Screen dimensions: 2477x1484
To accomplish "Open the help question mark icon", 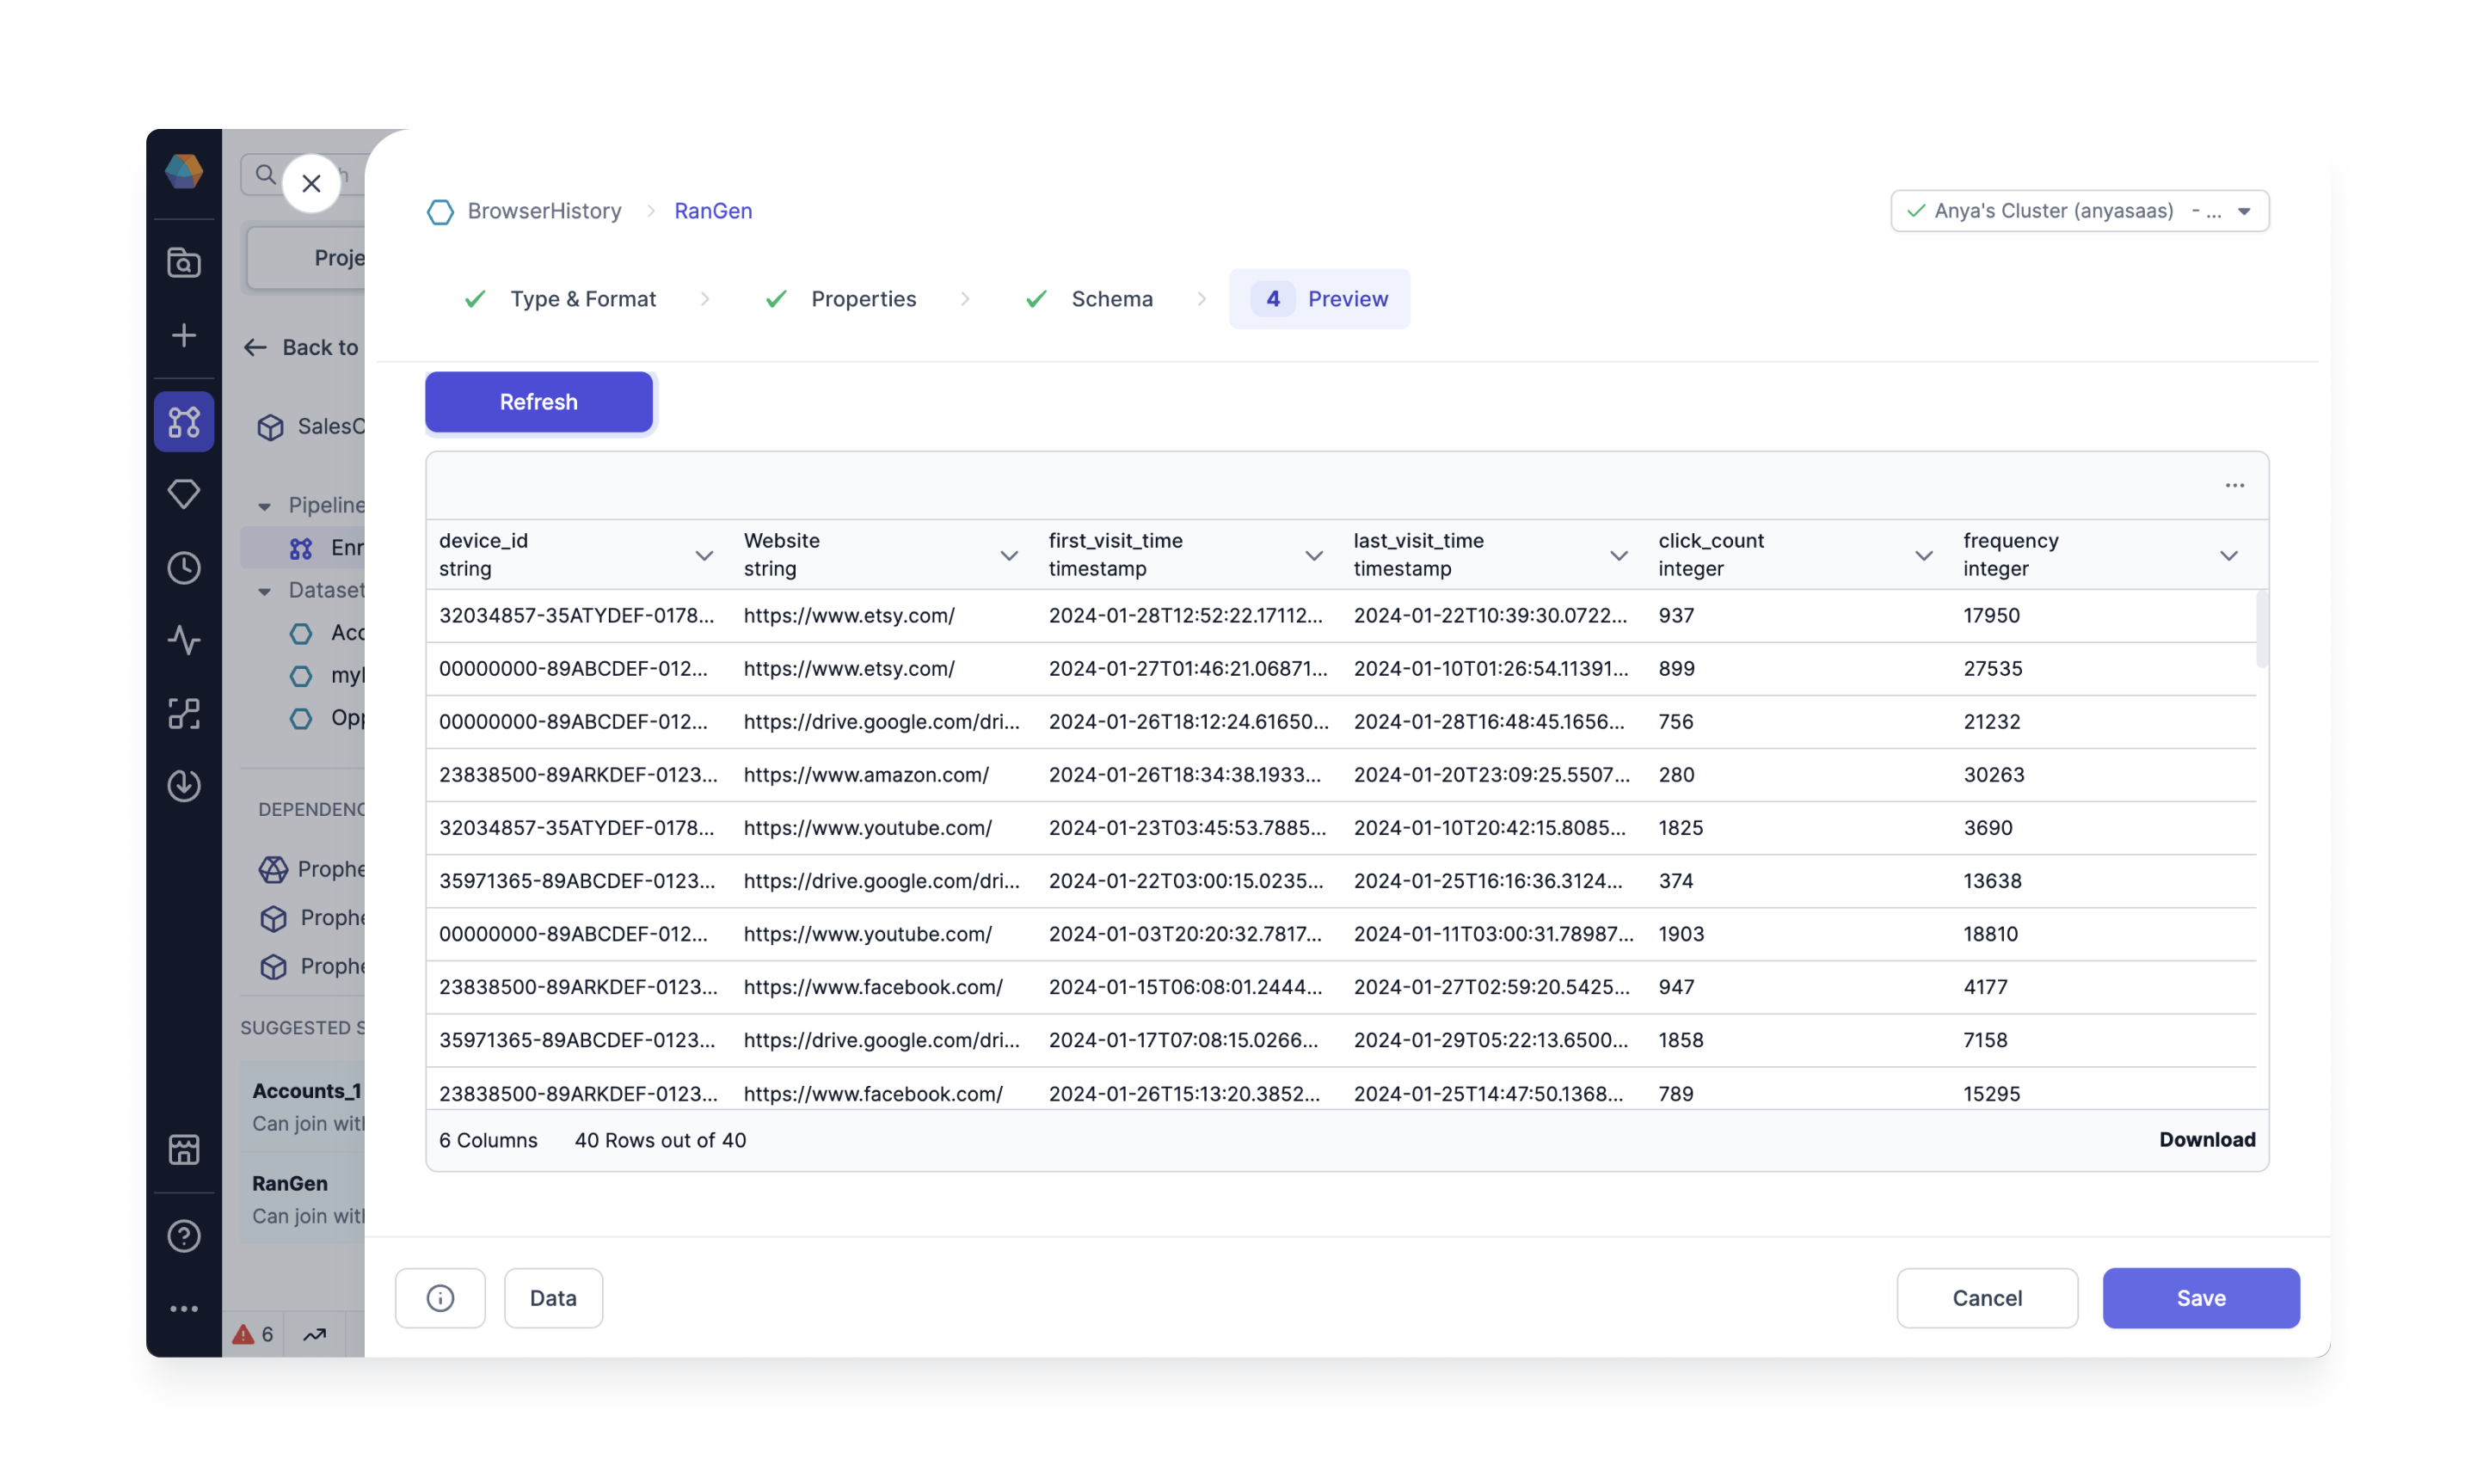I will coord(184,1235).
